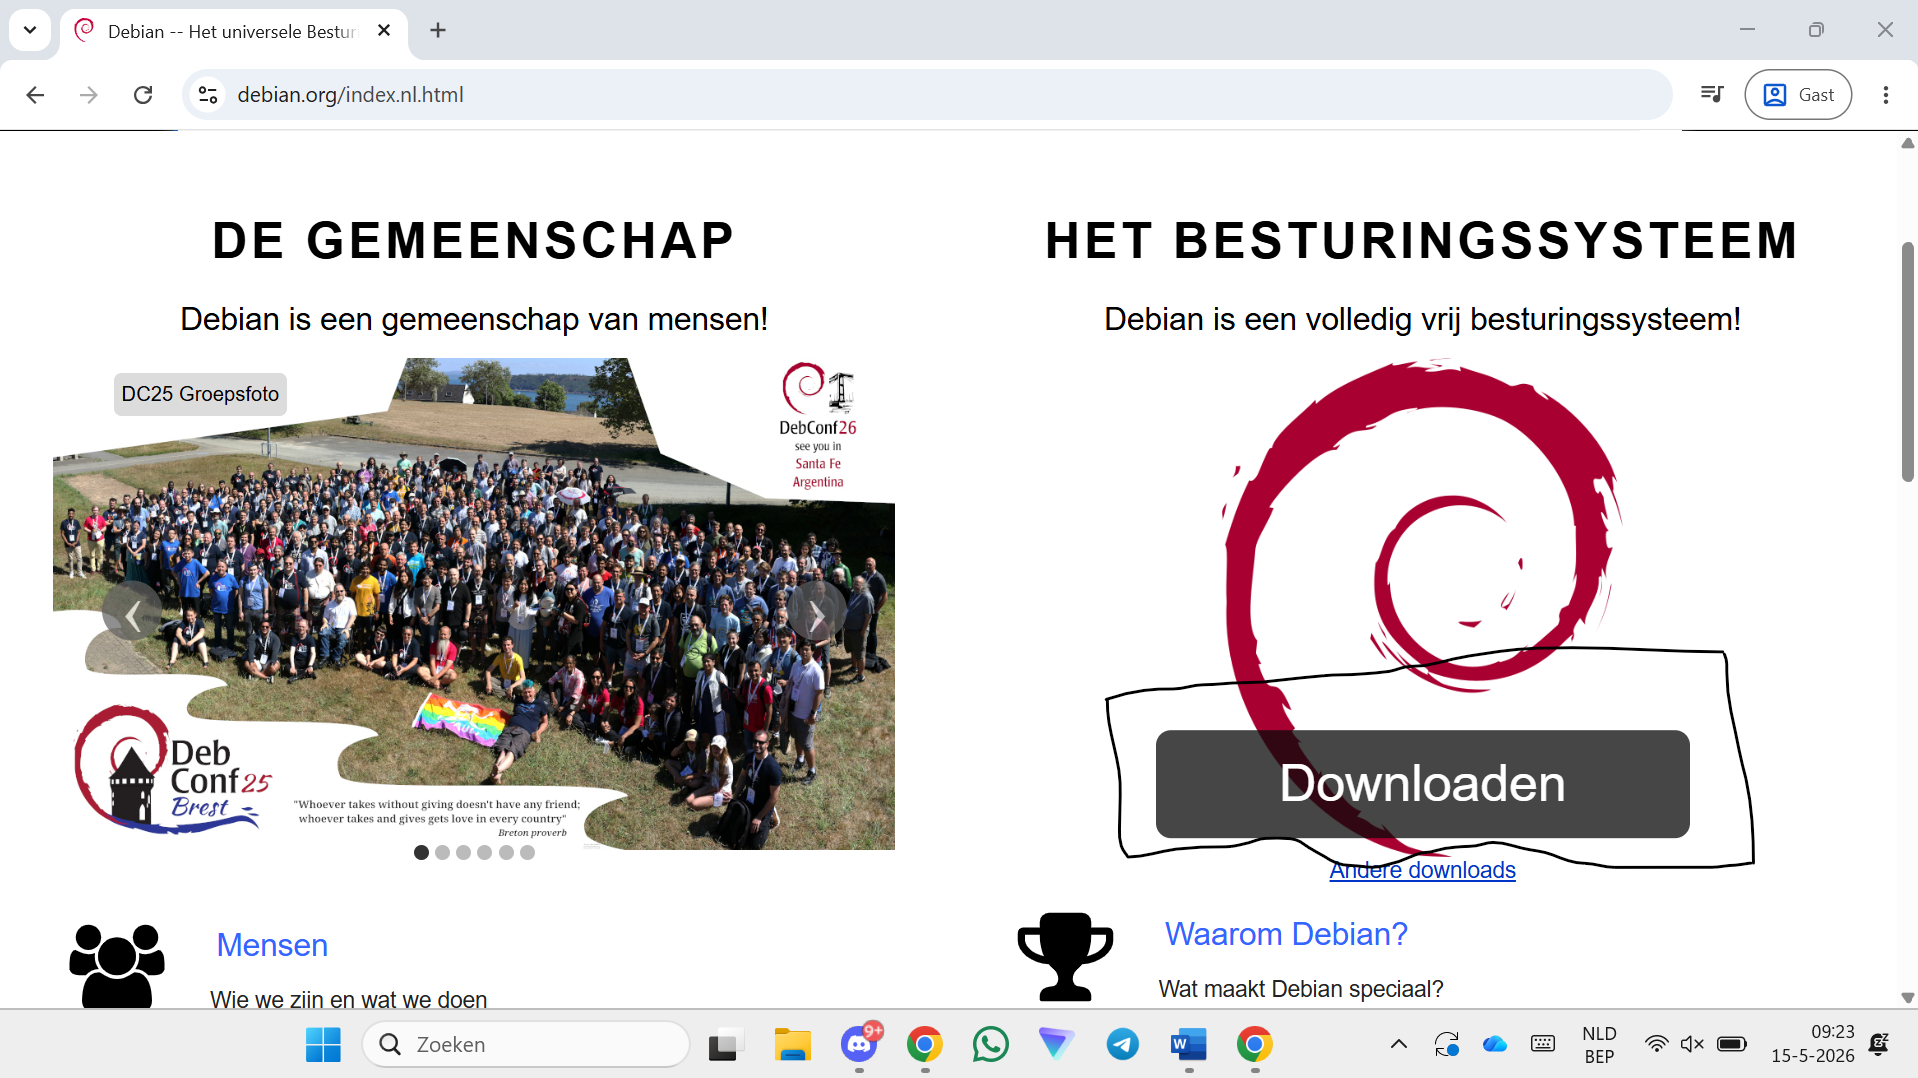Click the debian.org address bar
Viewport: 1918px width, 1078px height.
pyautogui.click(x=927, y=95)
